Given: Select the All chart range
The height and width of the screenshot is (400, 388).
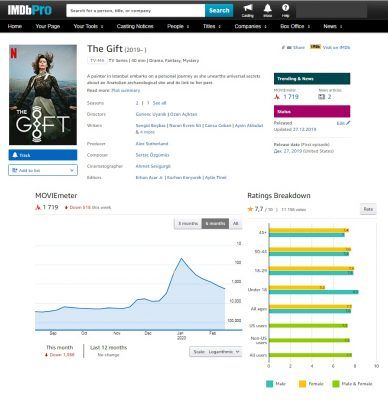Looking at the screenshot, I should [236, 223].
